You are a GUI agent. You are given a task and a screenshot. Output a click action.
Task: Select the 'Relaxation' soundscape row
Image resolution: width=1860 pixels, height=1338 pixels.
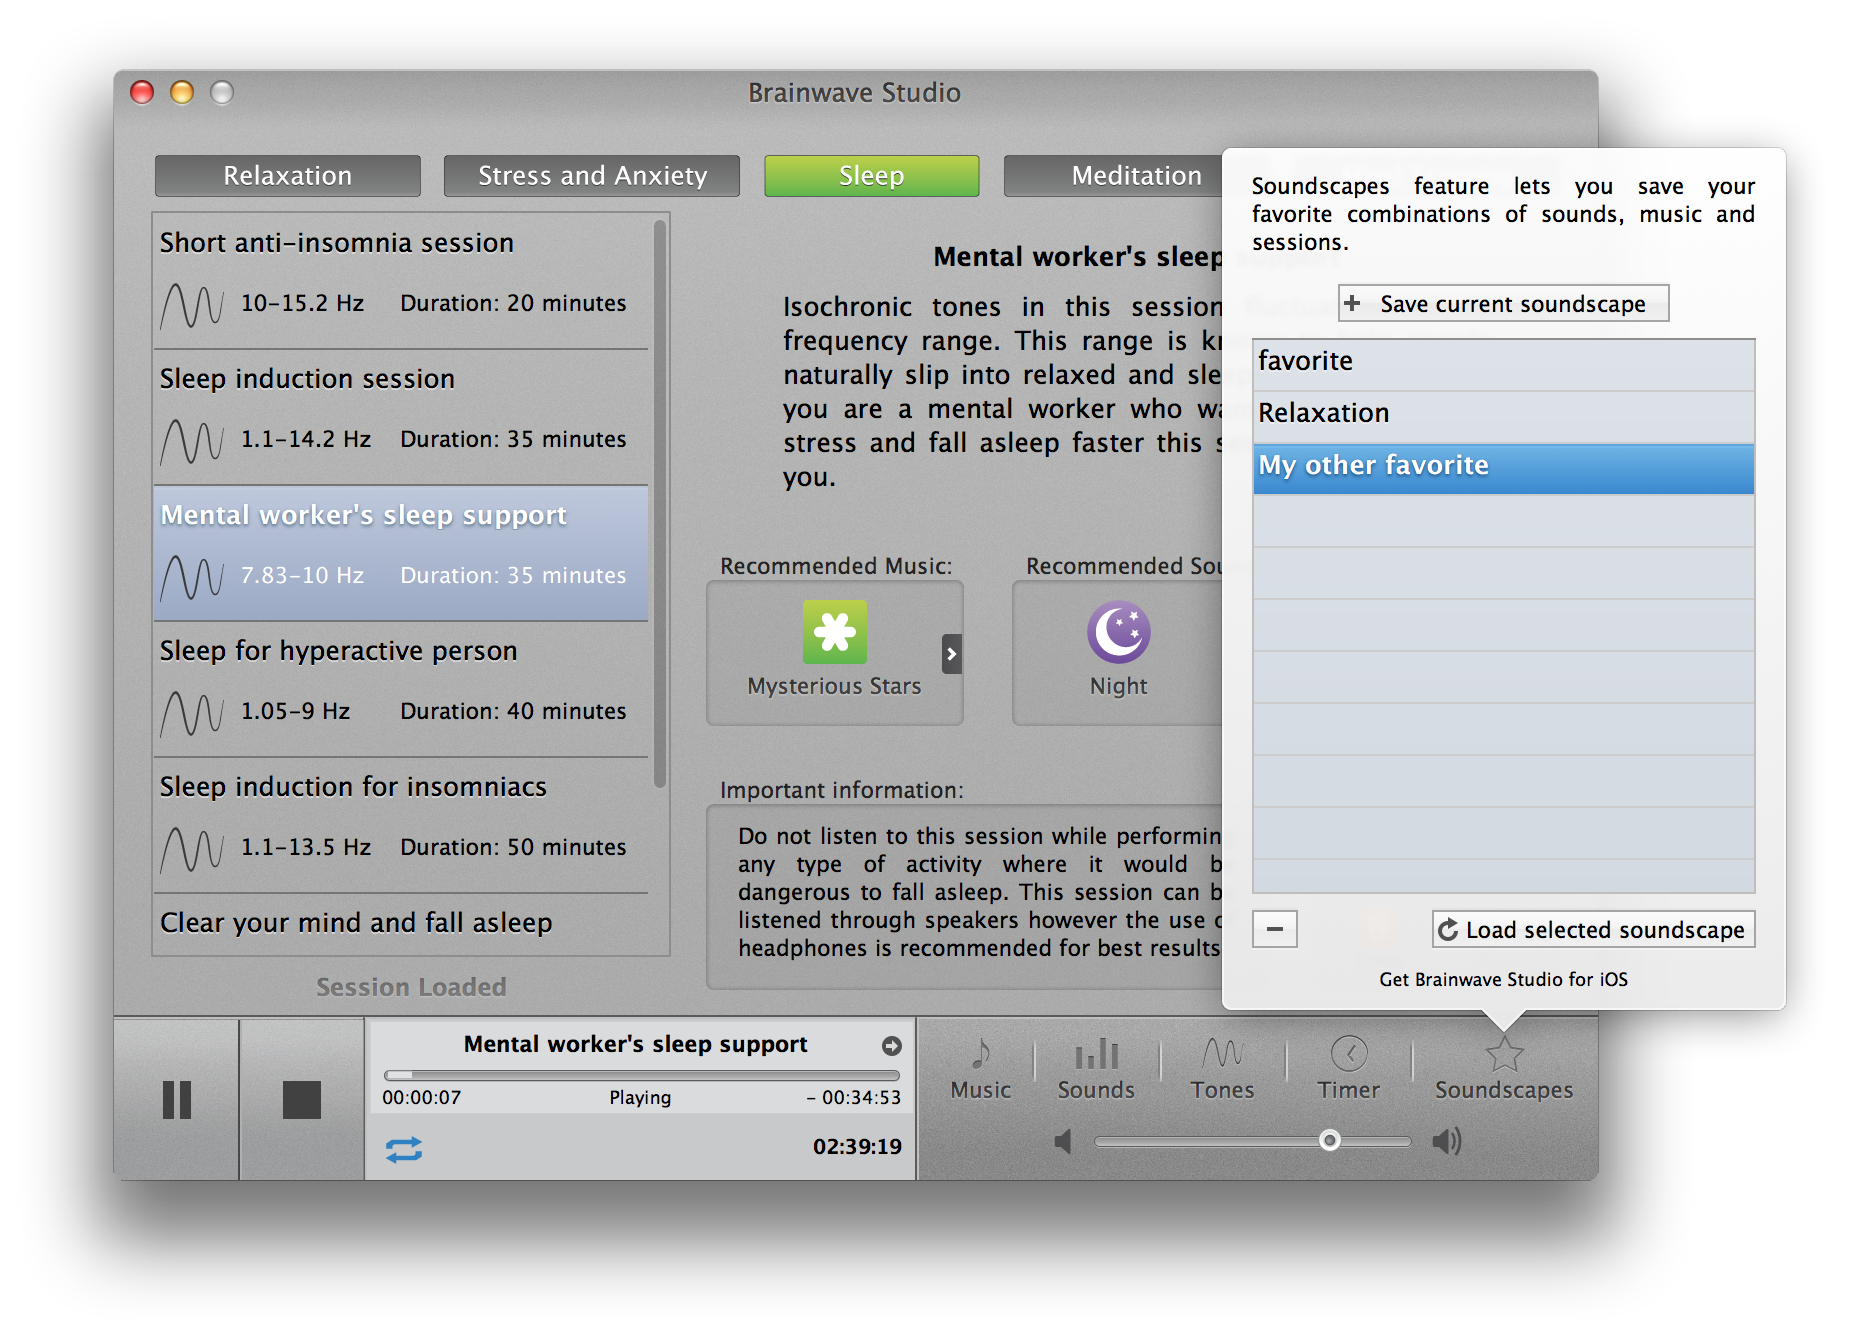1503,416
